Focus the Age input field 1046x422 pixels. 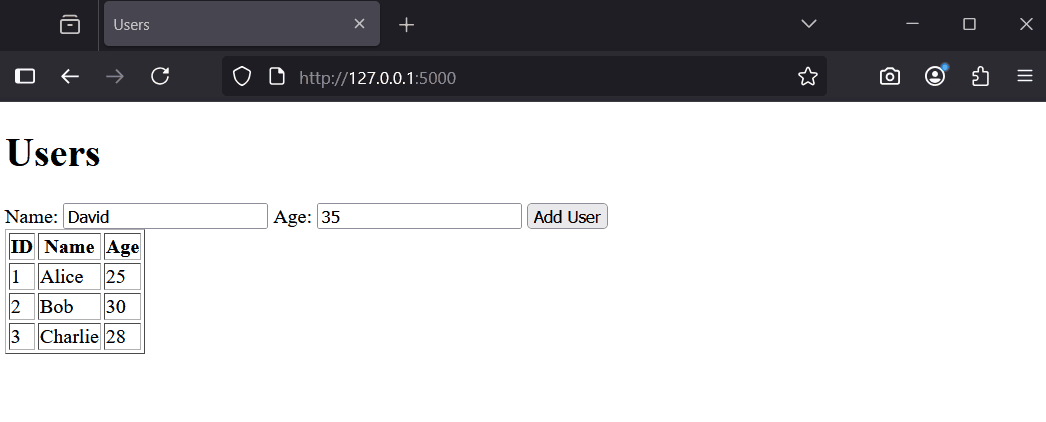pos(419,217)
